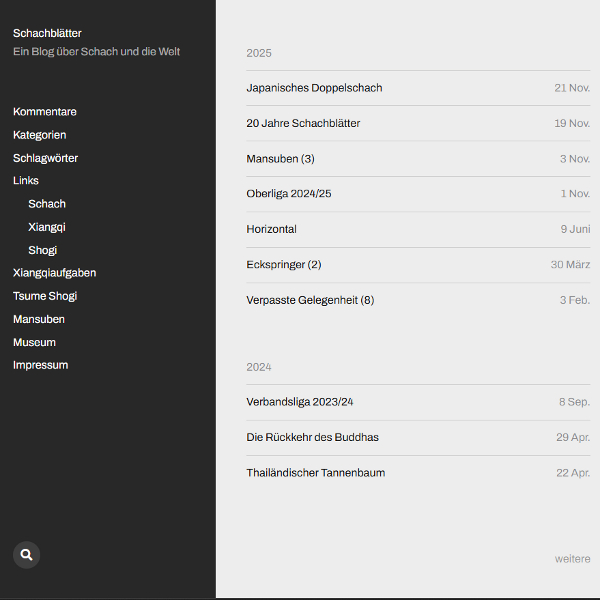The width and height of the screenshot is (600, 600).
Task: Select Kategorien in the sidebar menu
Action: [39, 135]
